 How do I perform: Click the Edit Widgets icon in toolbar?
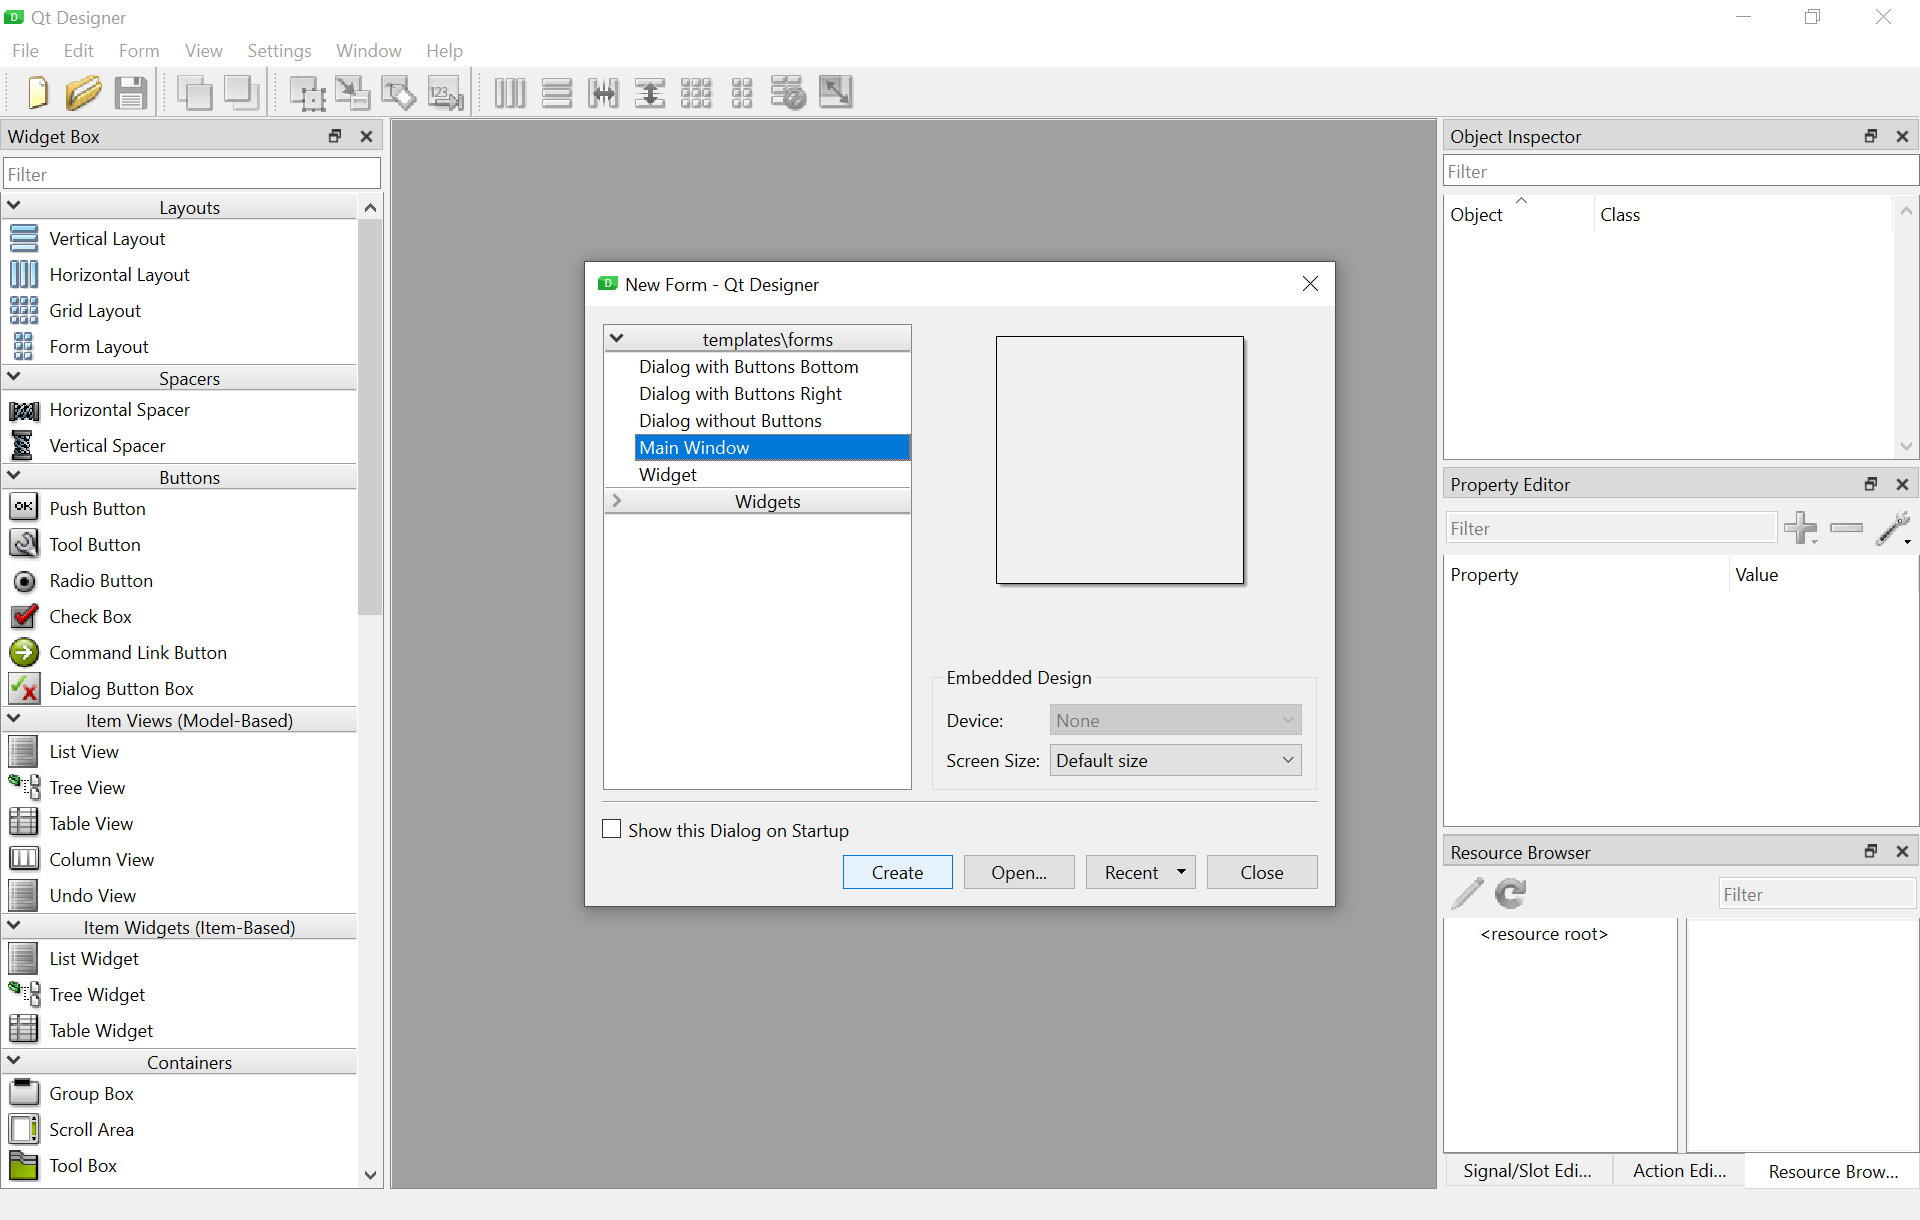tap(306, 92)
